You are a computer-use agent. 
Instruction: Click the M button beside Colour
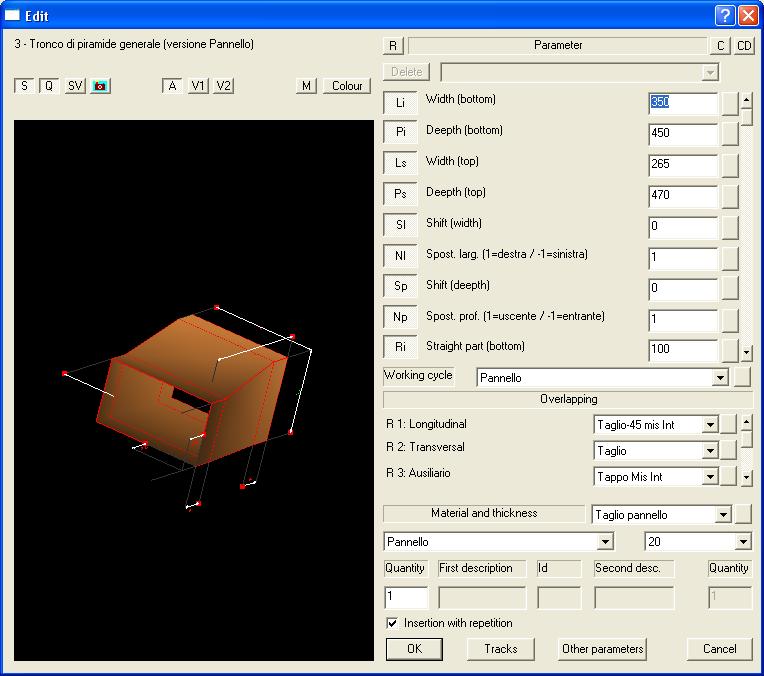pyautogui.click(x=307, y=86)
